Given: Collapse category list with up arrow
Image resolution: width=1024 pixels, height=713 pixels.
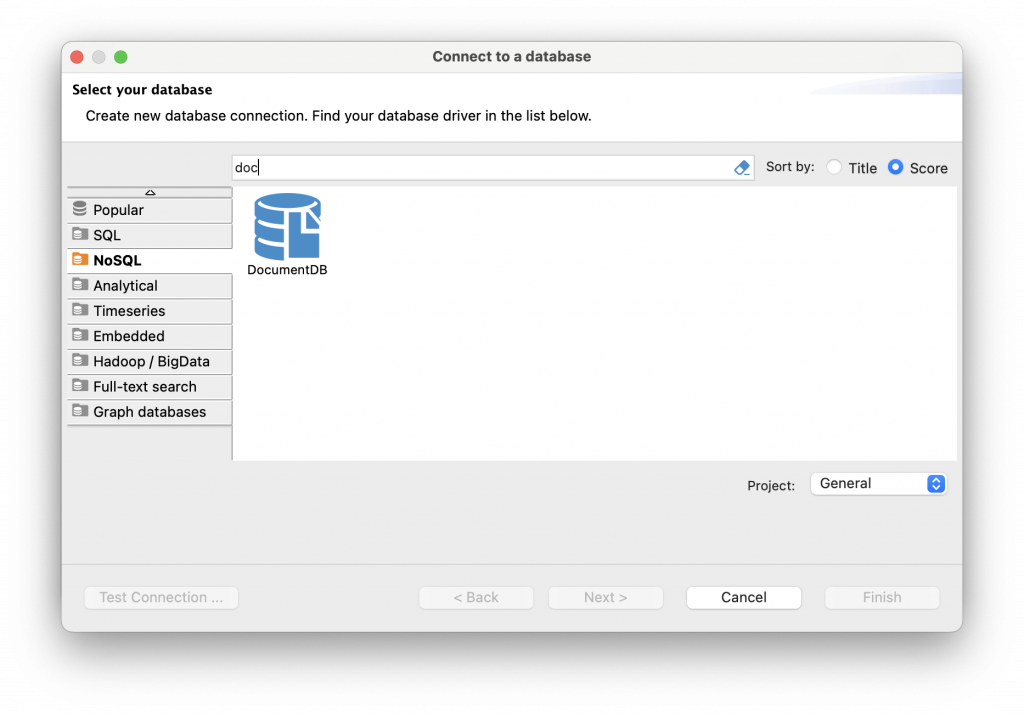Looking at the screenshot, I should [x=150, y=192].
